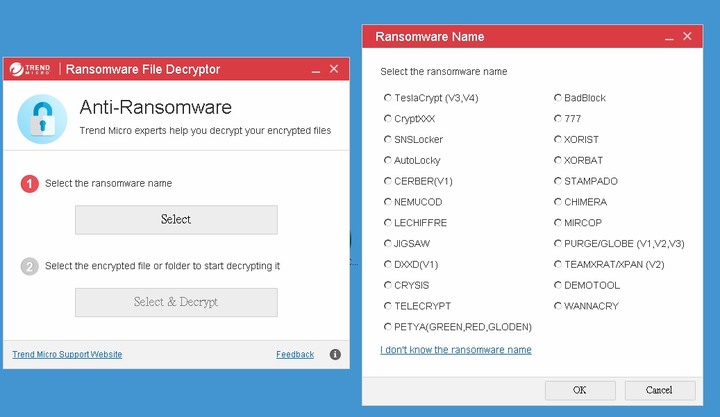Select CRYSIS ransomware
The height and width of the screenshot is (417, 720).
point(388,285)
